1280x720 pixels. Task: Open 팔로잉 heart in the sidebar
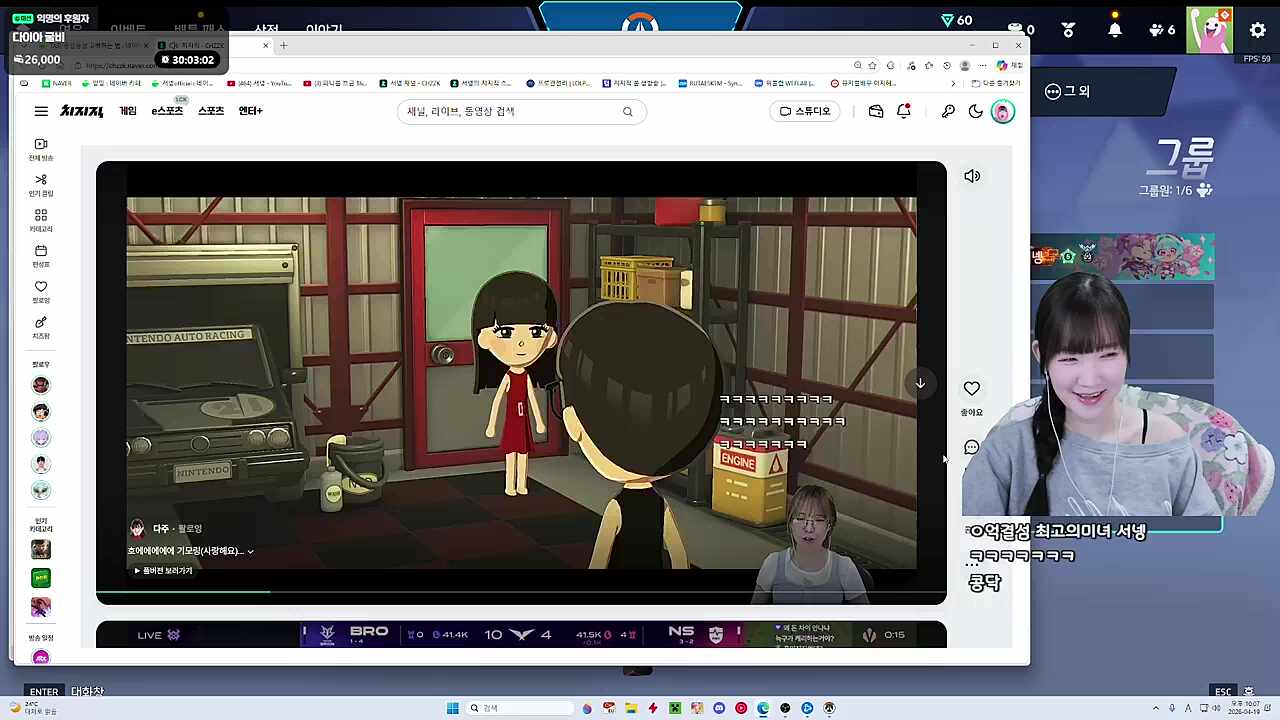[x=41, y=292]
